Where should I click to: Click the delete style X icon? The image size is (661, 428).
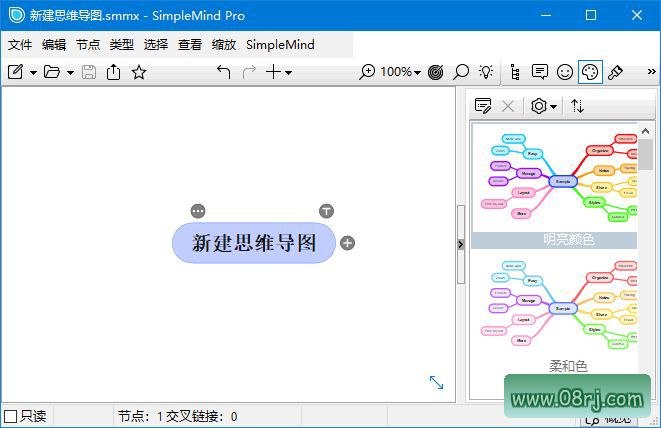tap(508, 106)
